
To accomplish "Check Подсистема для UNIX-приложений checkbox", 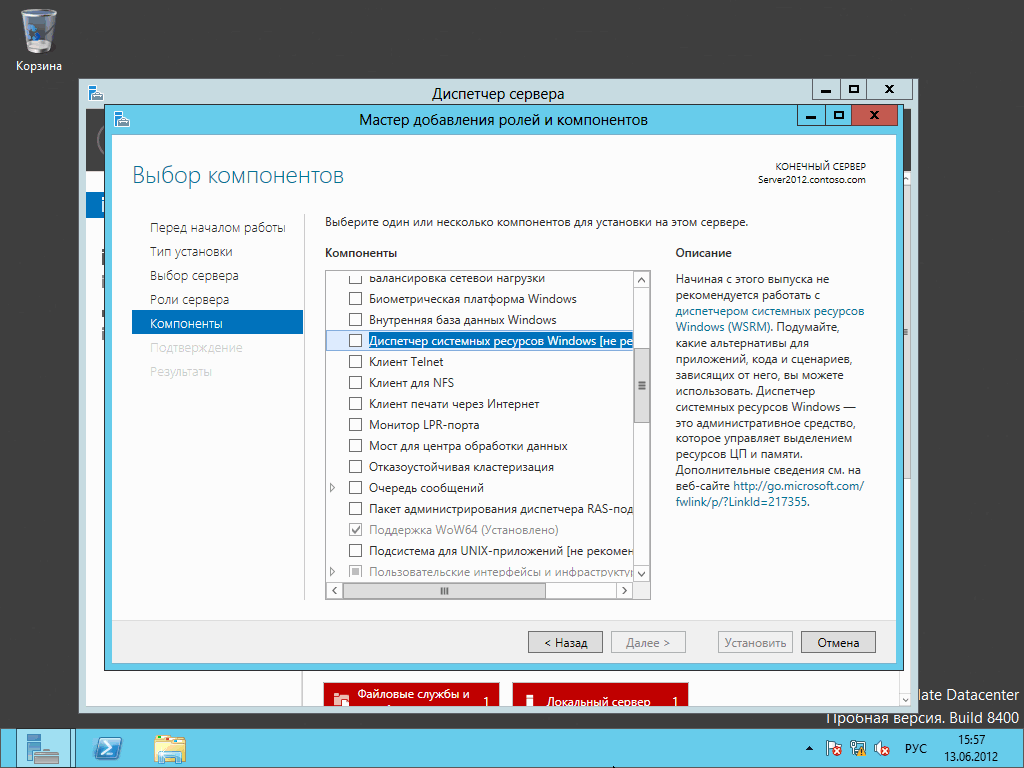I will click(x=355, y=551).
